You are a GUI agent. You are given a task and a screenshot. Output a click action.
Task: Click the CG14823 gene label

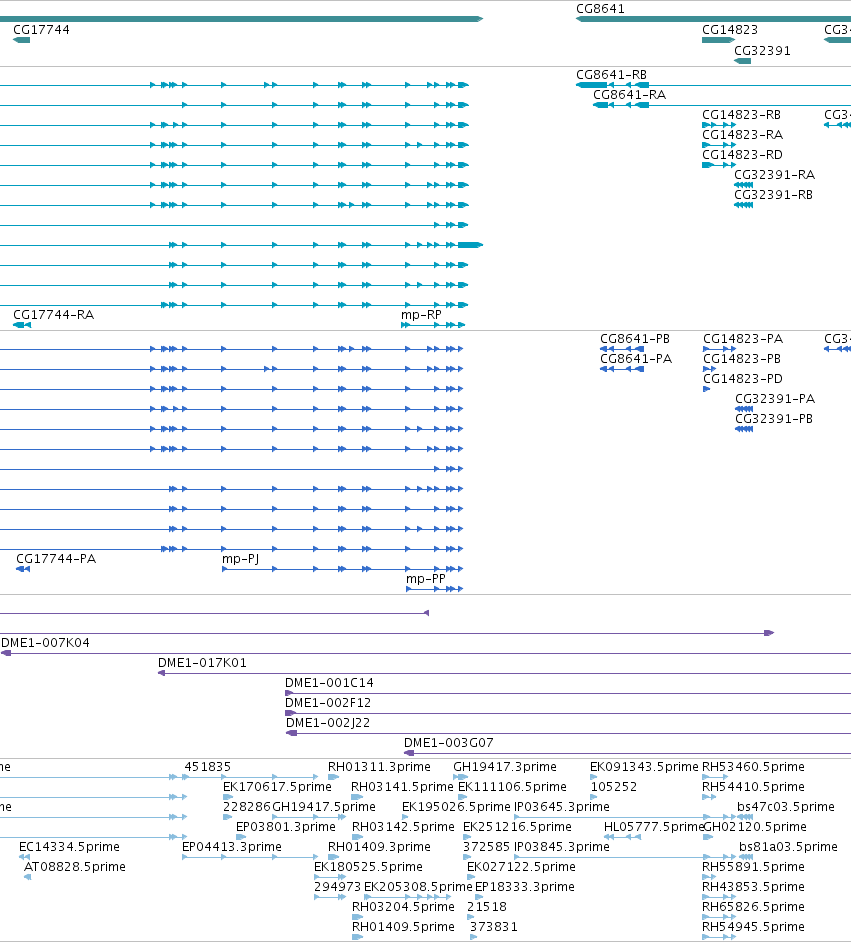point(730,29)
